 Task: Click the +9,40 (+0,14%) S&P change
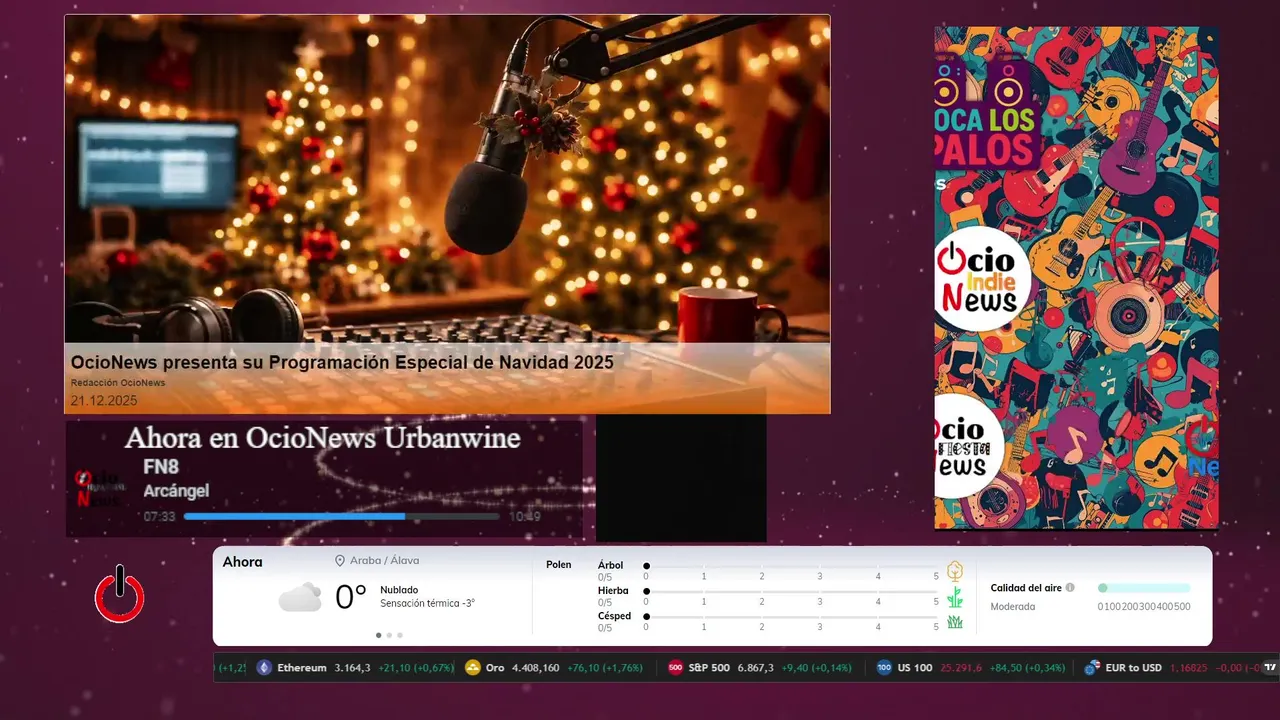pyautogui.click(x=817, y=667)
